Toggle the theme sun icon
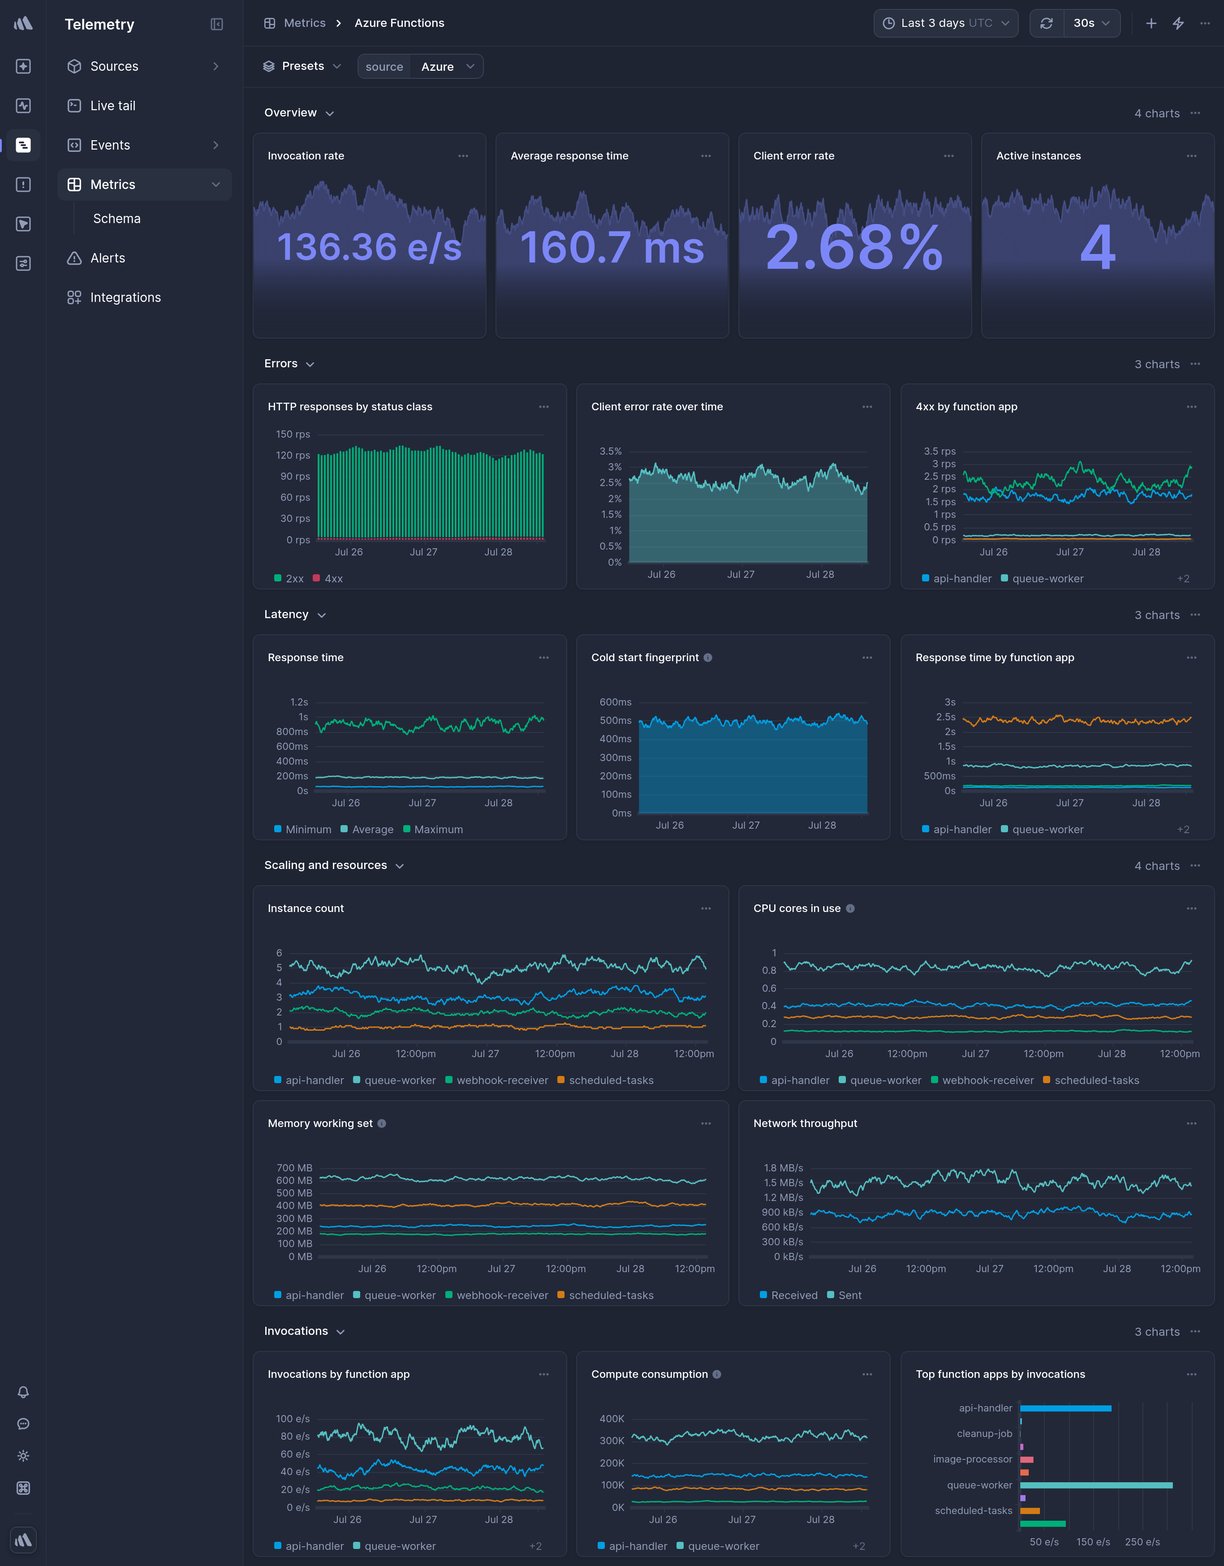Image resolution: width=1224 pixels, height=1566 pixels. 23,1456
